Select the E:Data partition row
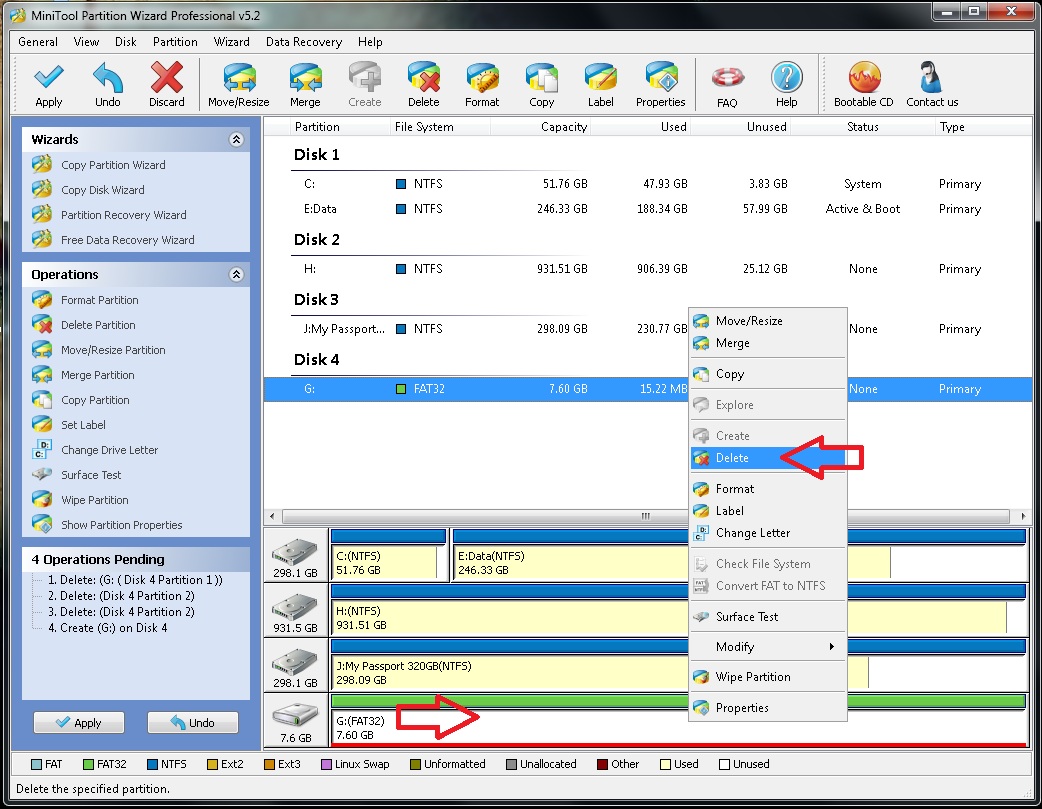This screenshot has height=809, width=1042. [x=648, y=209]
